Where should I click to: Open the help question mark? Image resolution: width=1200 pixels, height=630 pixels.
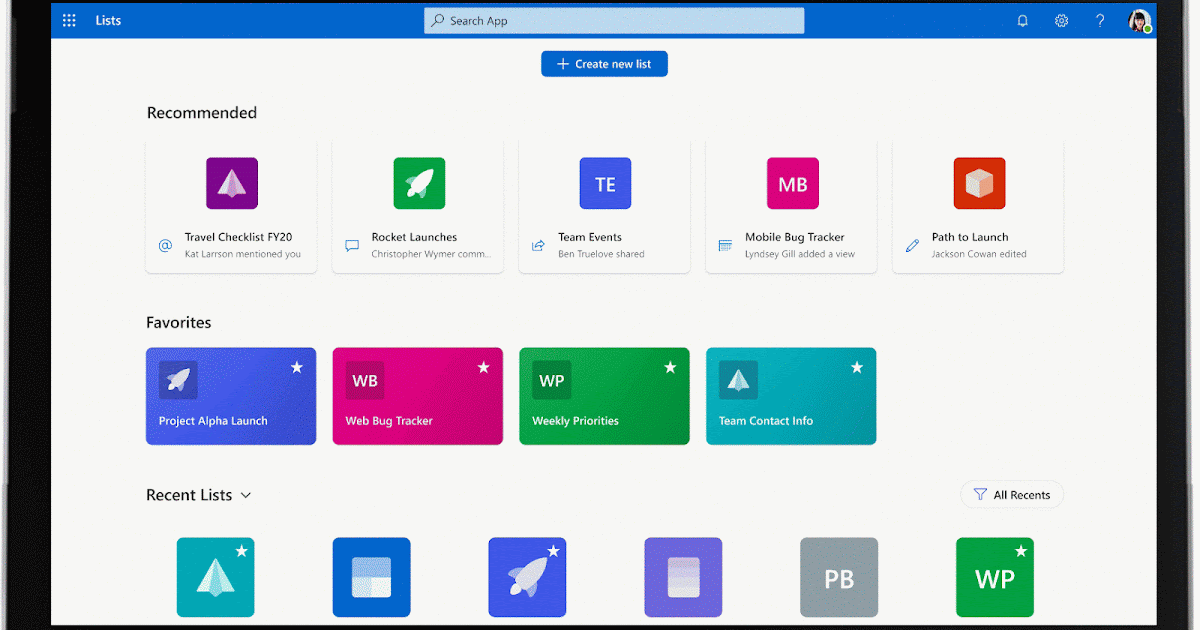1100,20
